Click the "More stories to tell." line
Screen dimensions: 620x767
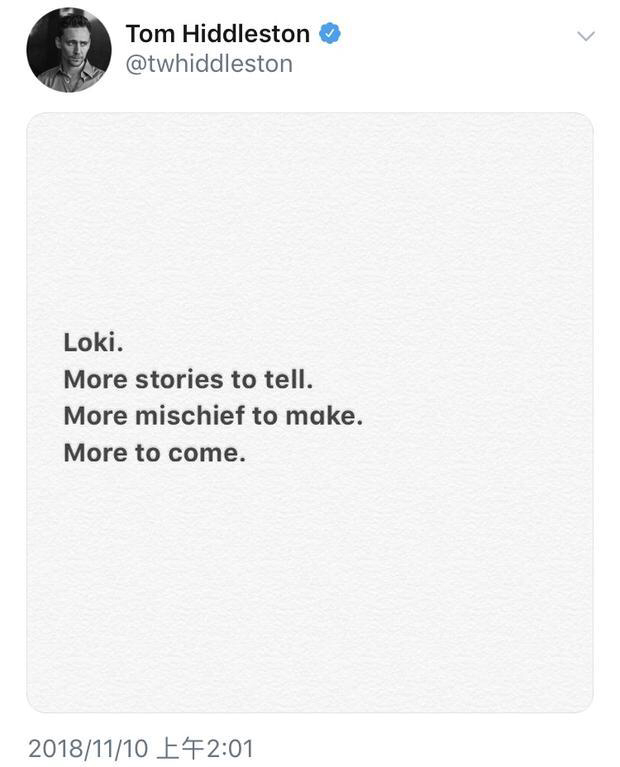[x=188, y=379]
